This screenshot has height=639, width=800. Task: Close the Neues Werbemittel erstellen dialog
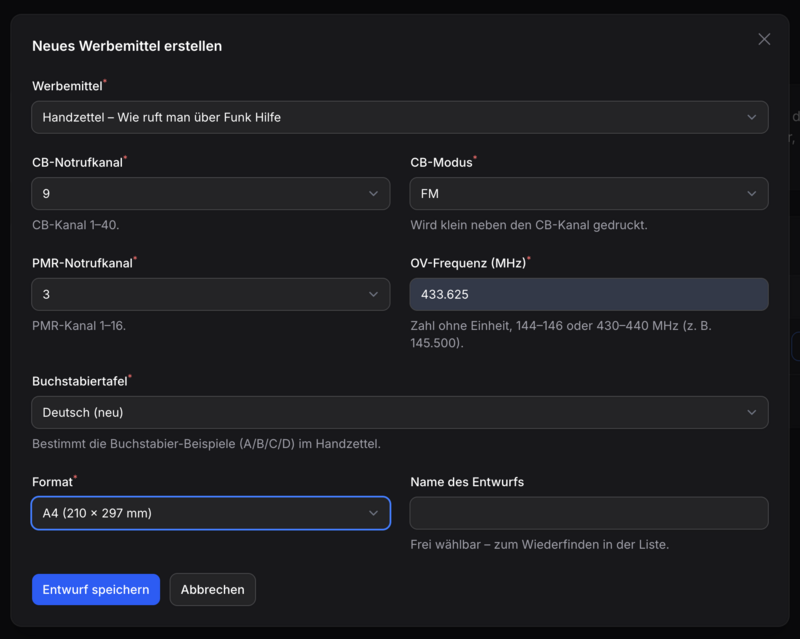(764, 39)
